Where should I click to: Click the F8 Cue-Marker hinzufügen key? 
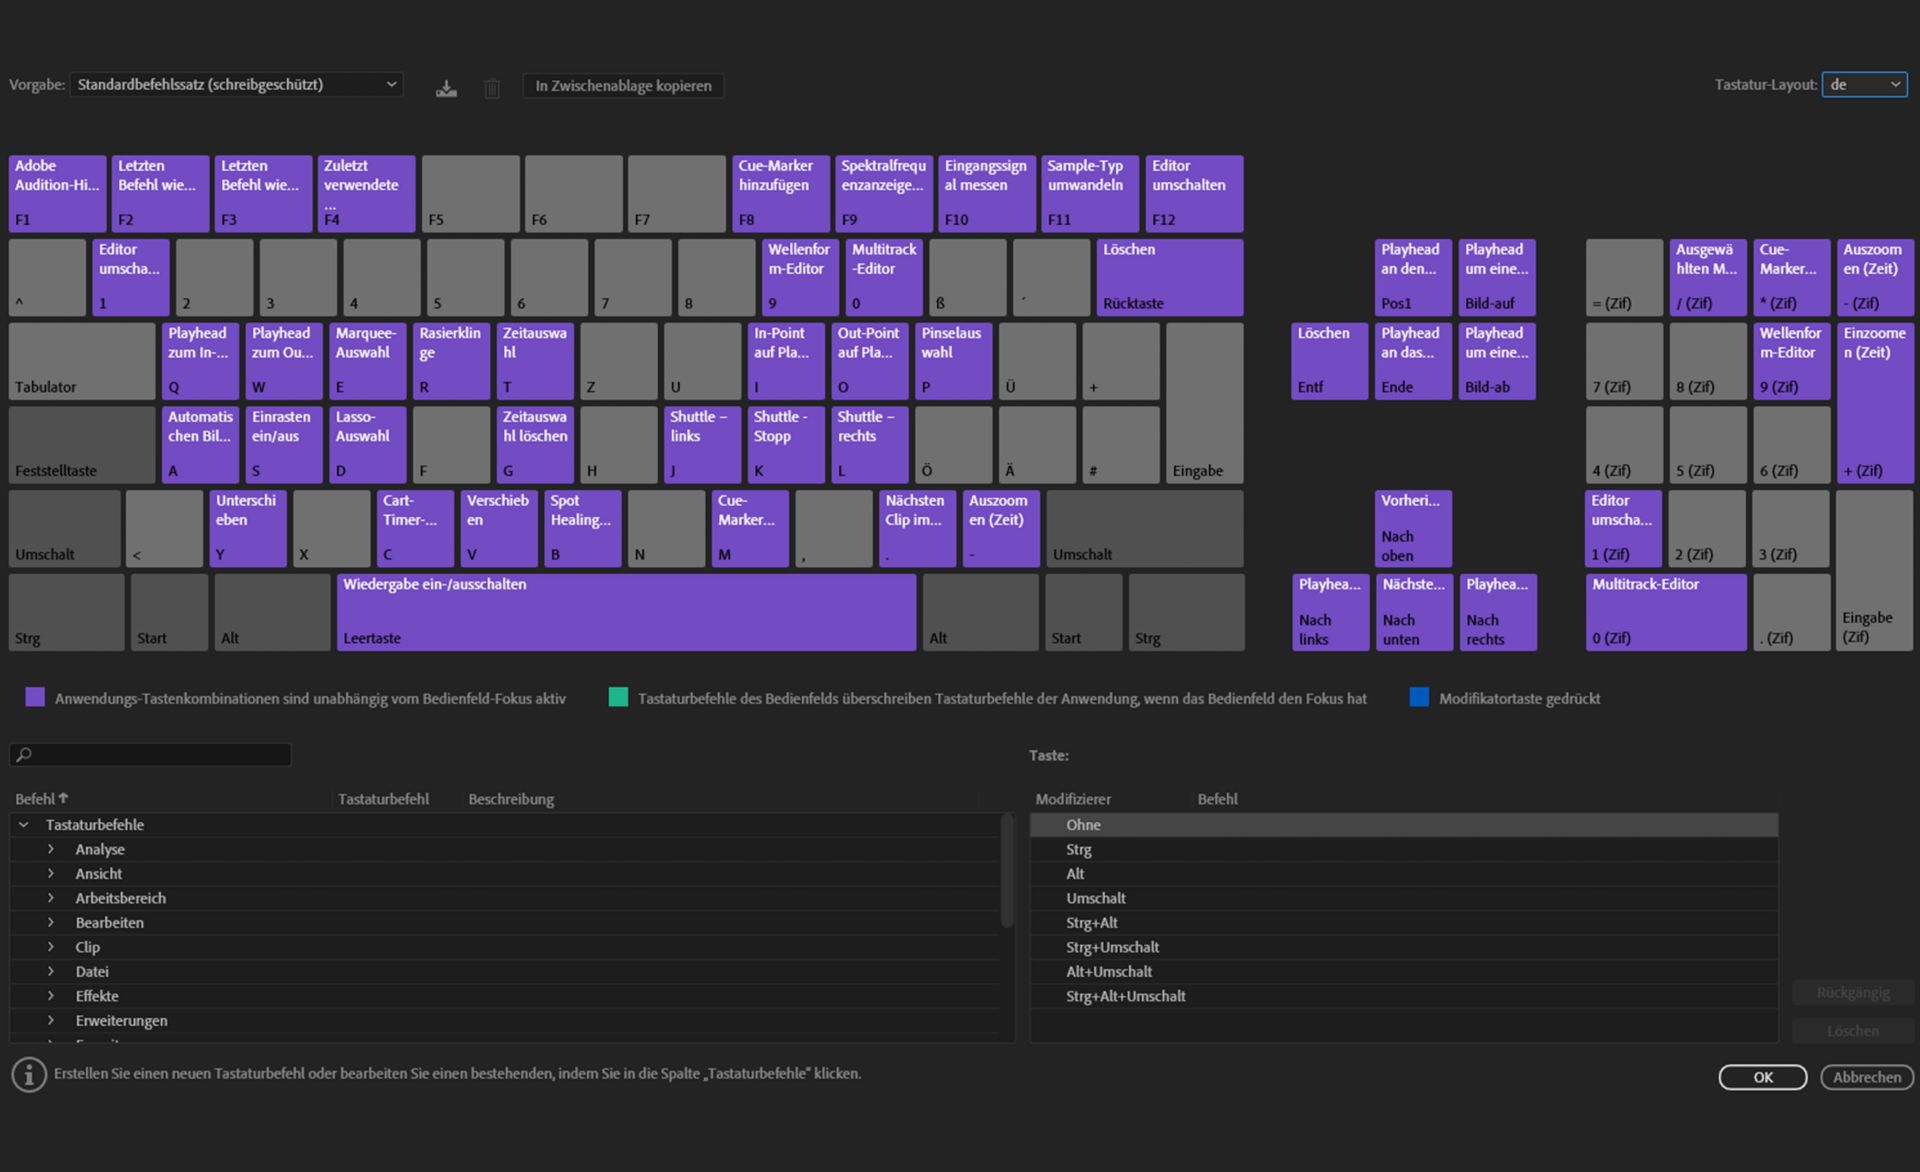[x=781, y=193]
